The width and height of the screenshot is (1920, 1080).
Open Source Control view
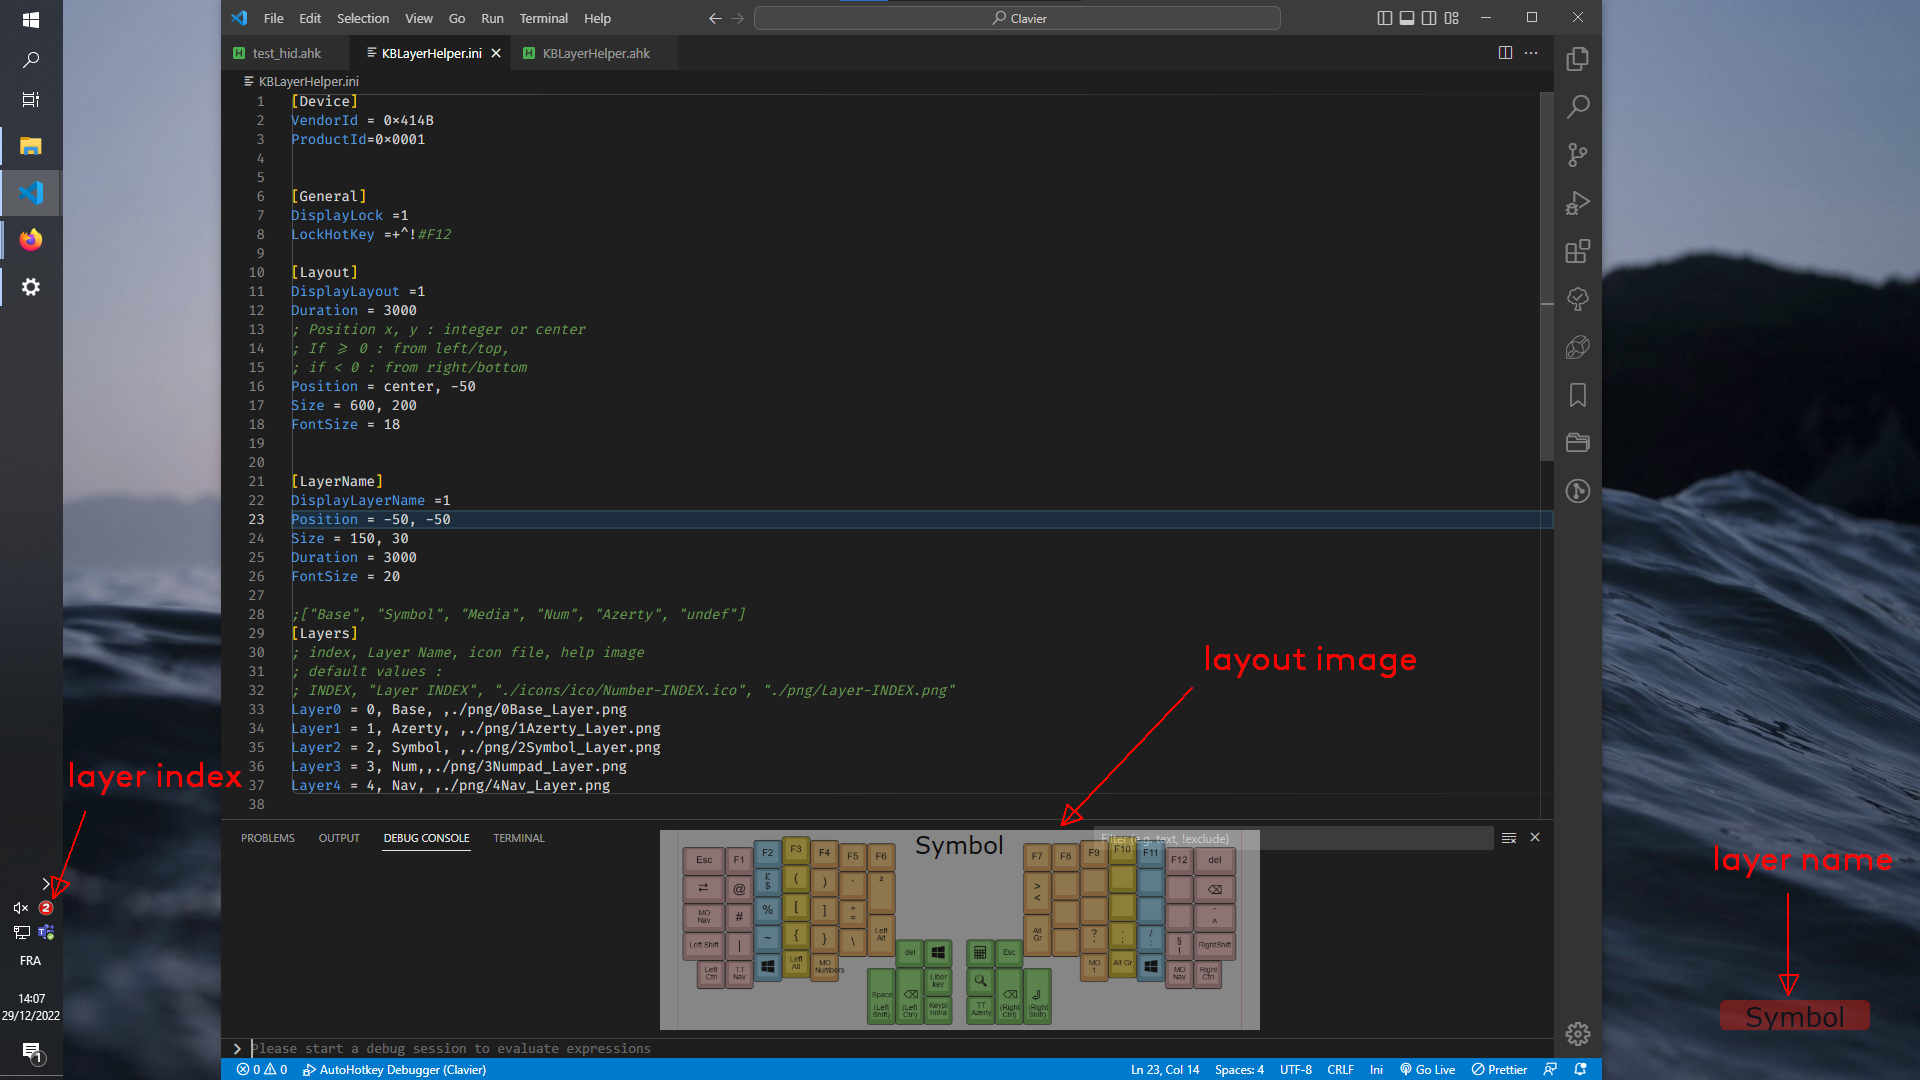[x=1578, y=155]
